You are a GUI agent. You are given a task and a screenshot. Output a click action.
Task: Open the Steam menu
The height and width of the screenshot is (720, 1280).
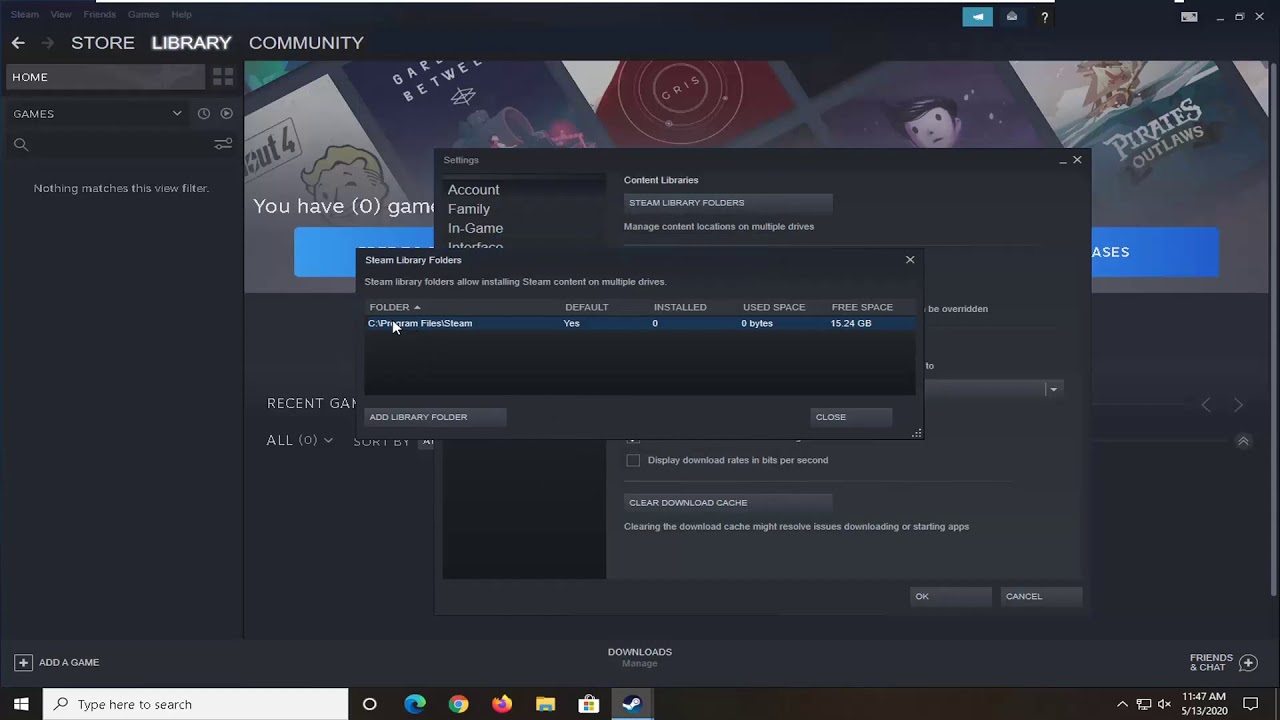25,14
